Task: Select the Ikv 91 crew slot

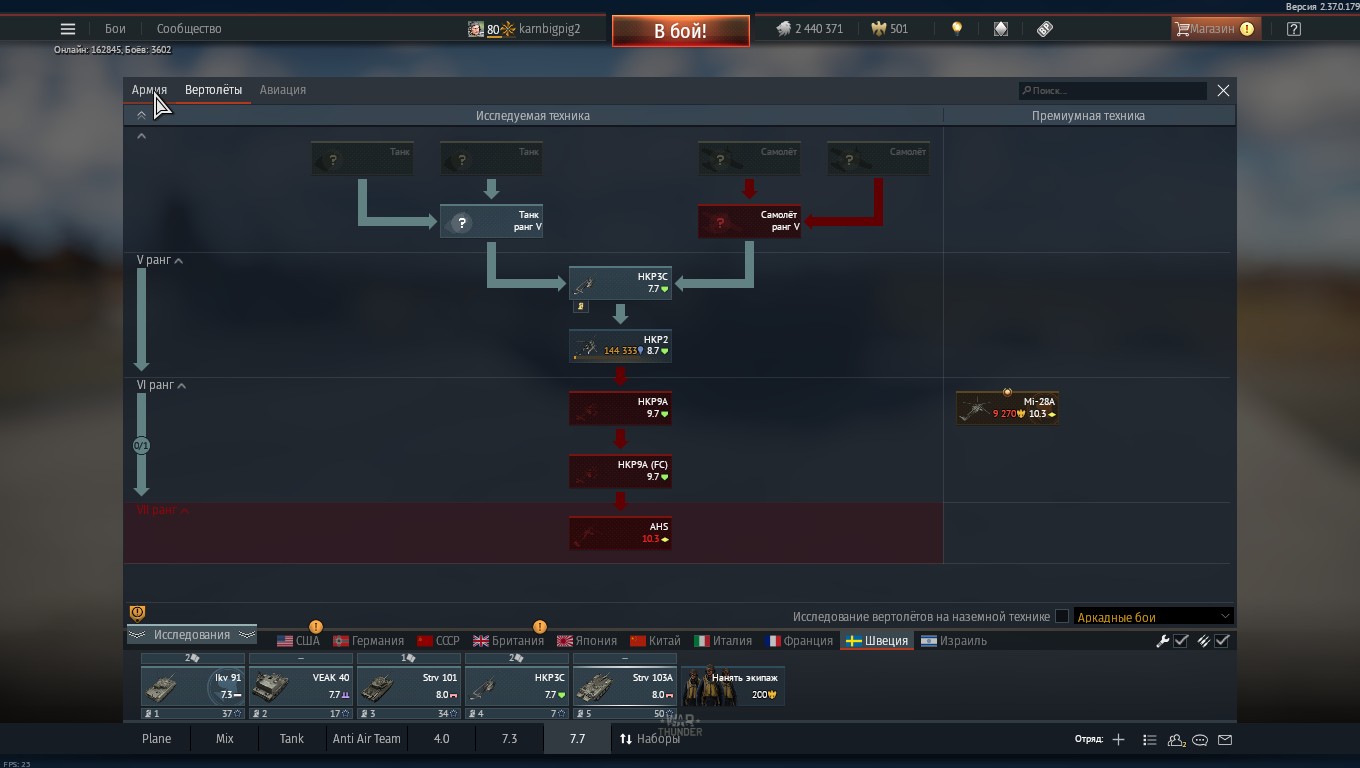Action: 193,687
